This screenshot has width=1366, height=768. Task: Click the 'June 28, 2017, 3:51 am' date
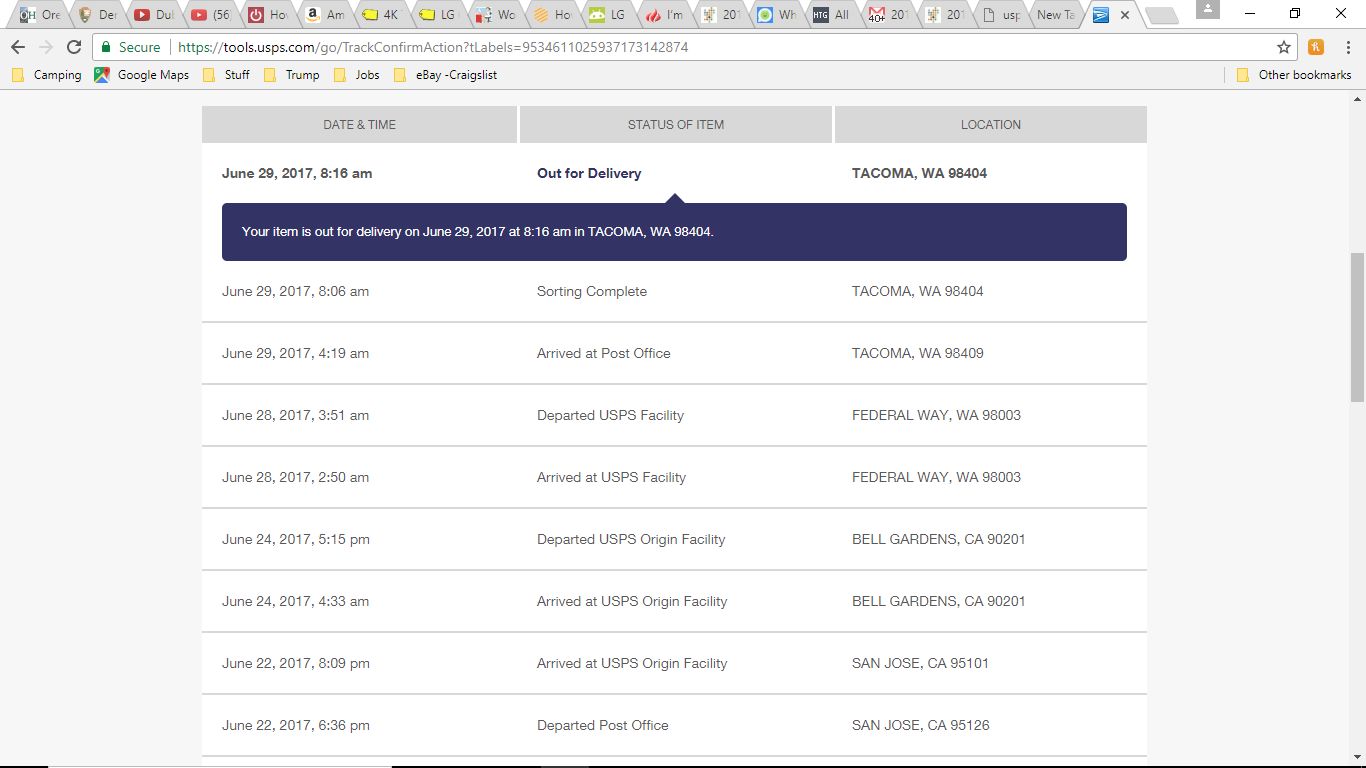pyautogui.click(x=295, y=415)
